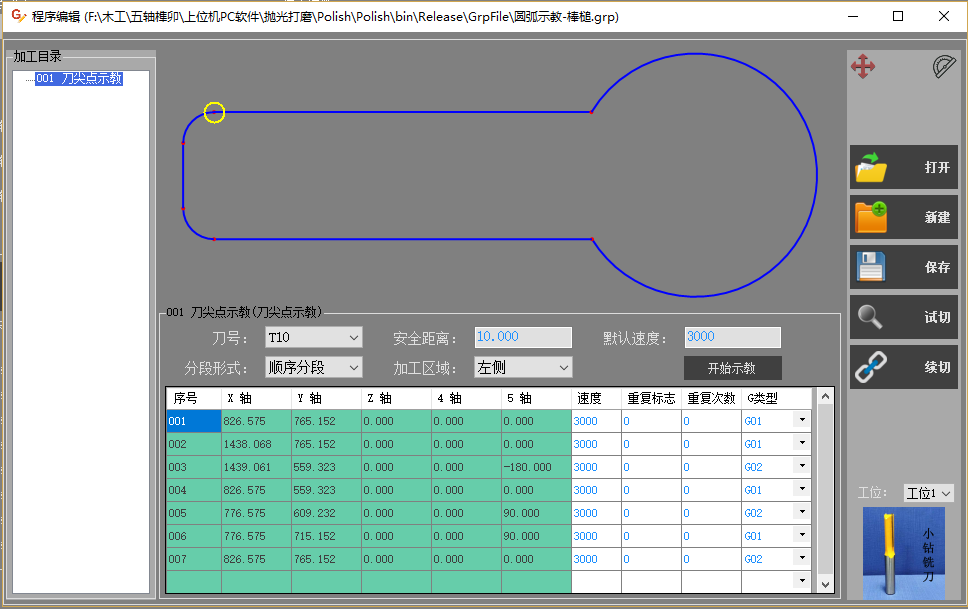Click the new folder plus icon
The image size is (970, 609).
(x=871, y=217)
